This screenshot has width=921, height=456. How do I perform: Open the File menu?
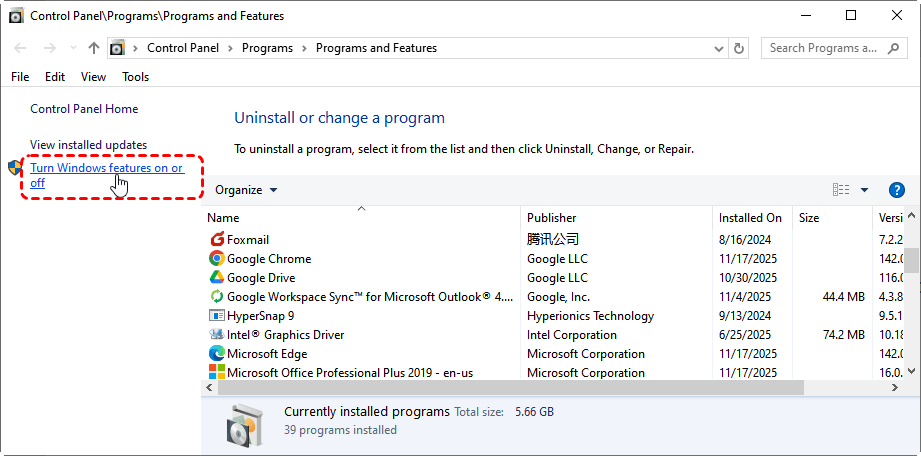tap(21, 77)
